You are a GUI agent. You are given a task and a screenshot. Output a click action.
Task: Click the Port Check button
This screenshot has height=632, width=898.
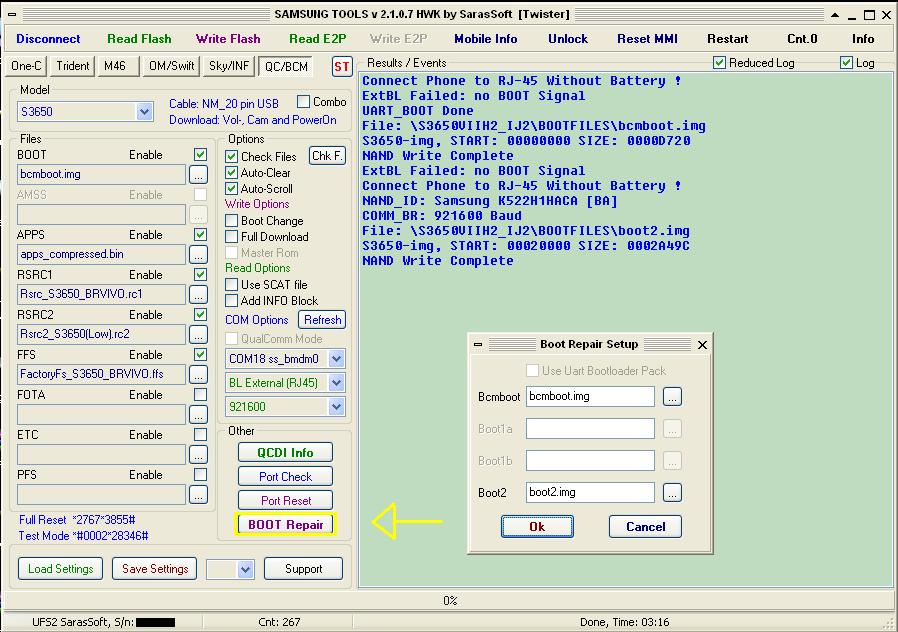point(285,476)
